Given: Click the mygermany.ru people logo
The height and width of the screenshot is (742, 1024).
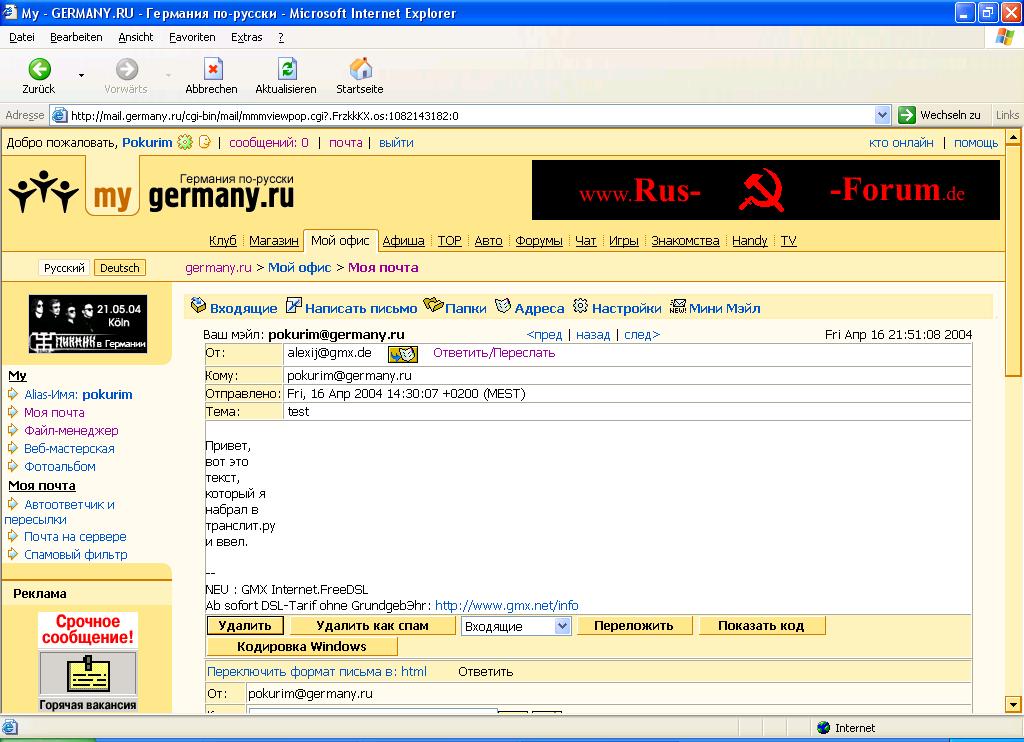Looking at the screenshot, I should pos(44,191).
